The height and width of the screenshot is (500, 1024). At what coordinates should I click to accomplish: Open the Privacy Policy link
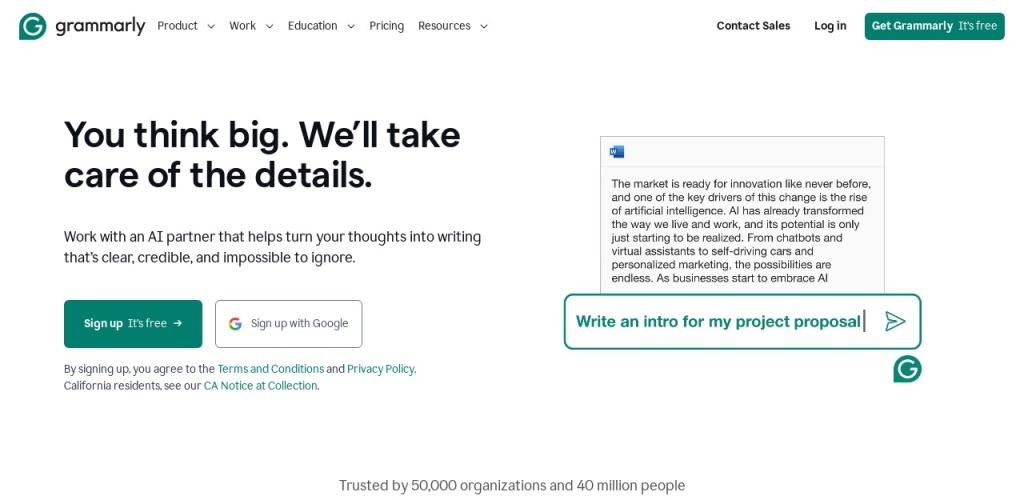pos(380,369)
